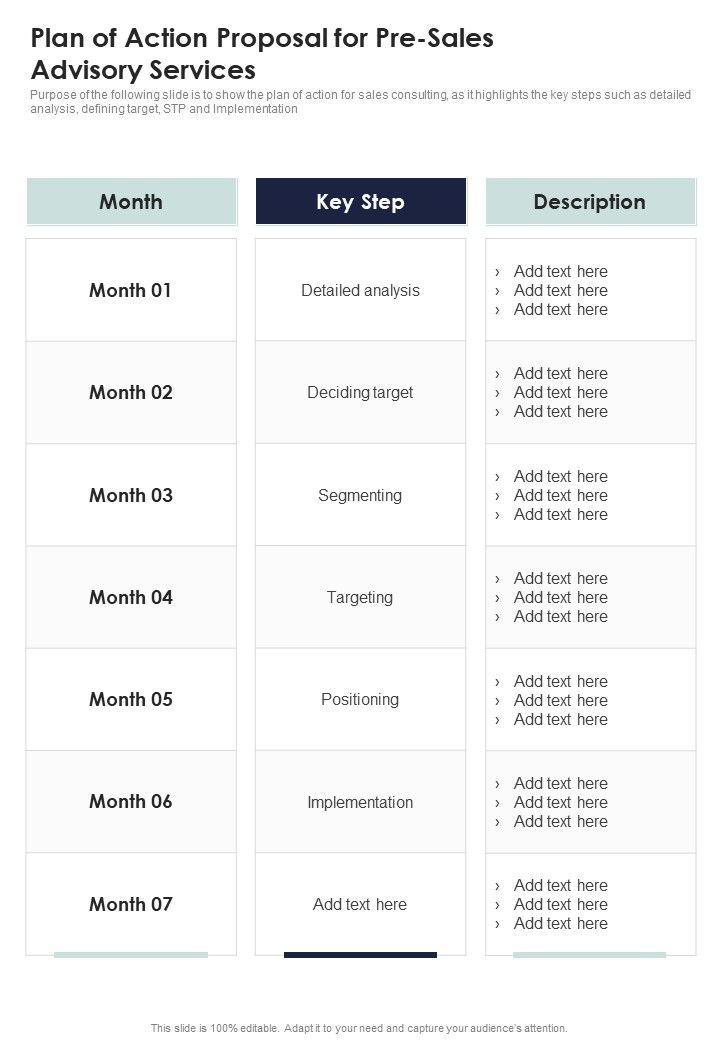Select the Month 07 cell
The height and width of the screenshot is (1040, 720).
131,904
